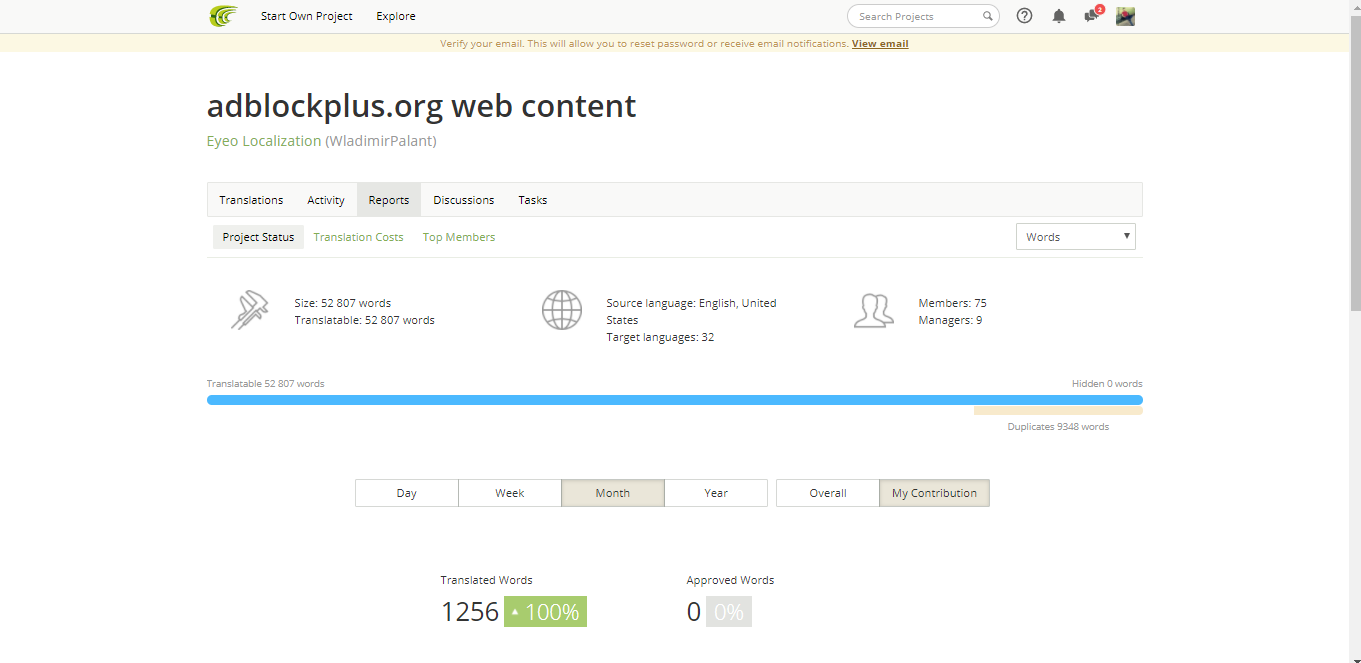
Task: Open Top Members report
Action: tap(459, 237)
